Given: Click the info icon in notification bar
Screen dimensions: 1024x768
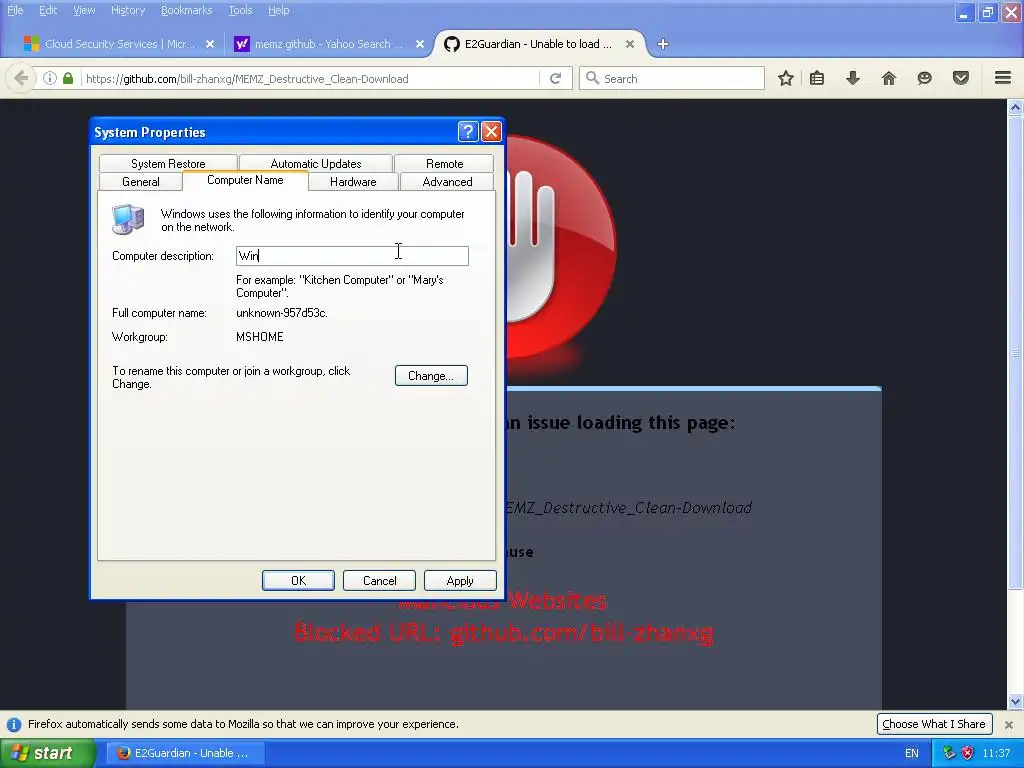Looking at the screenshot, I should point(14,724).
